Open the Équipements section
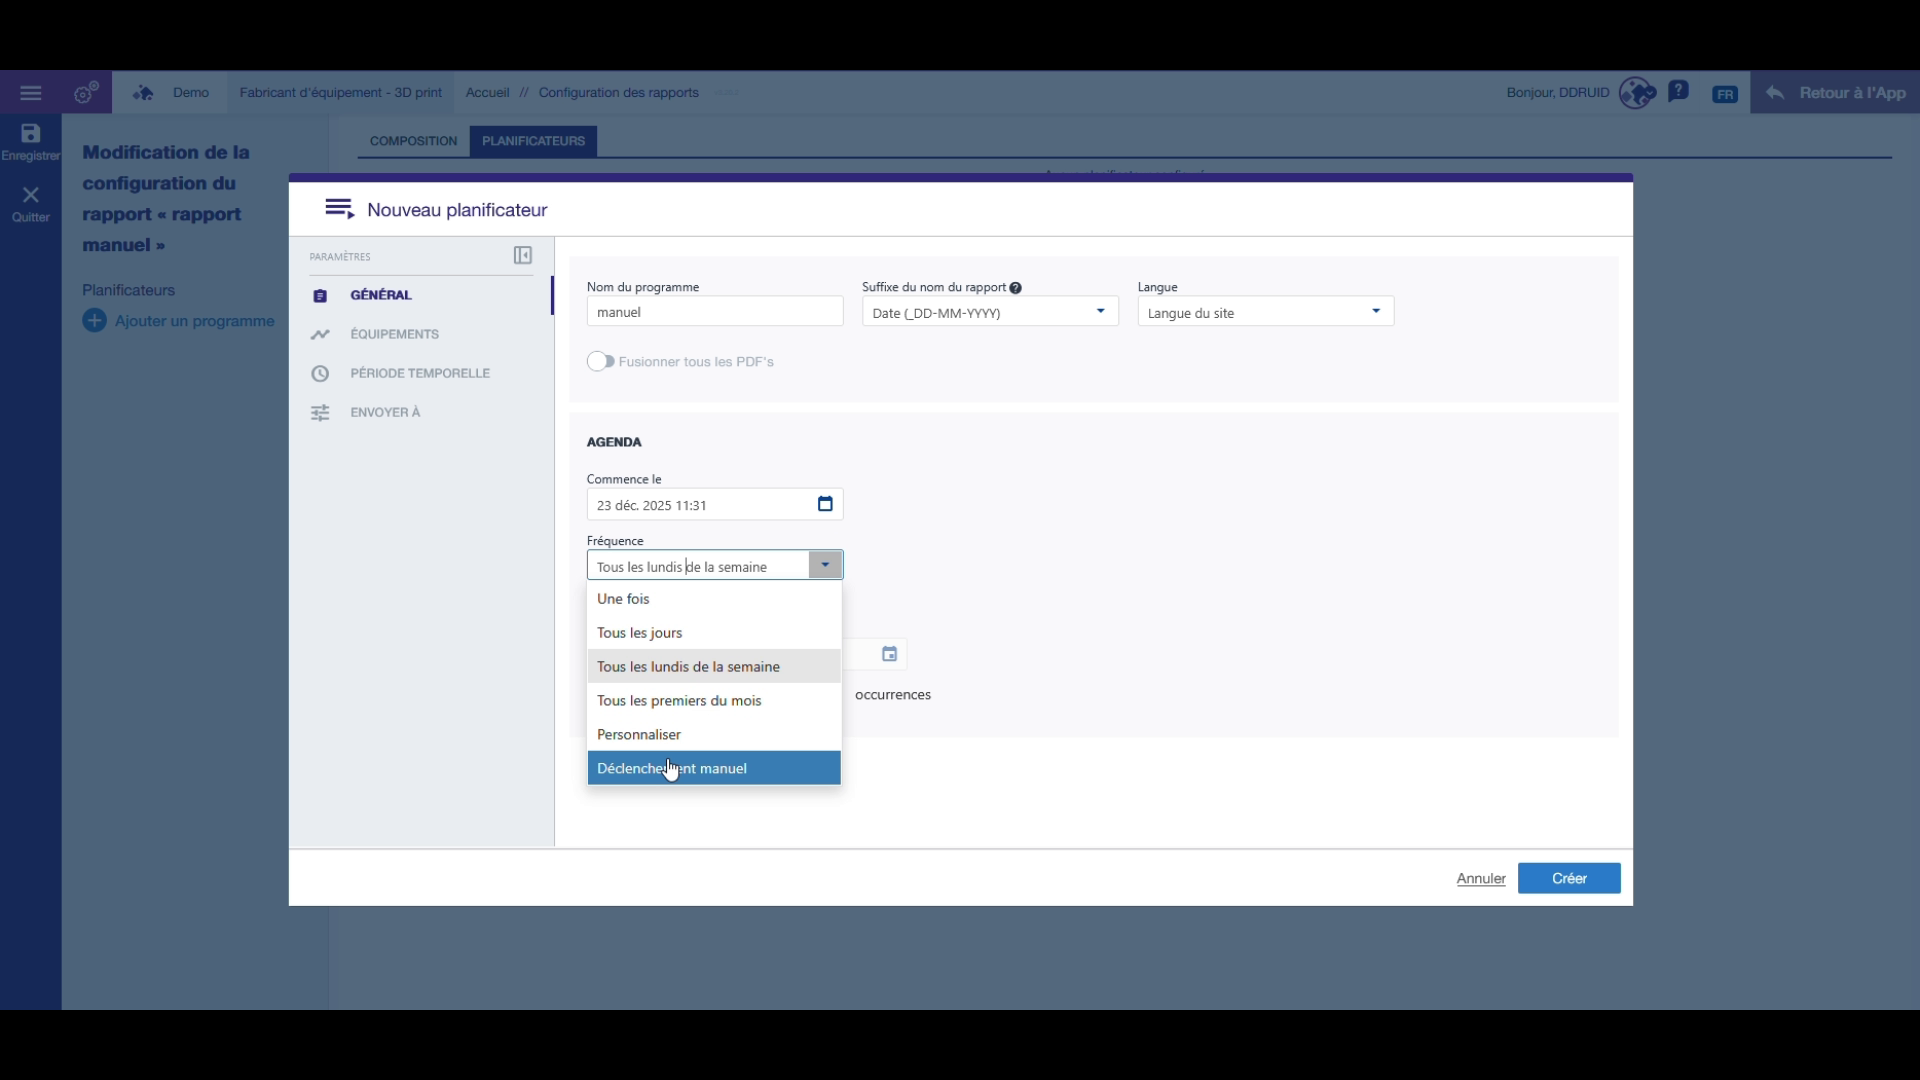This screenshot has width=1920, height=1080. pyautogui.click(x=394, y=334)
